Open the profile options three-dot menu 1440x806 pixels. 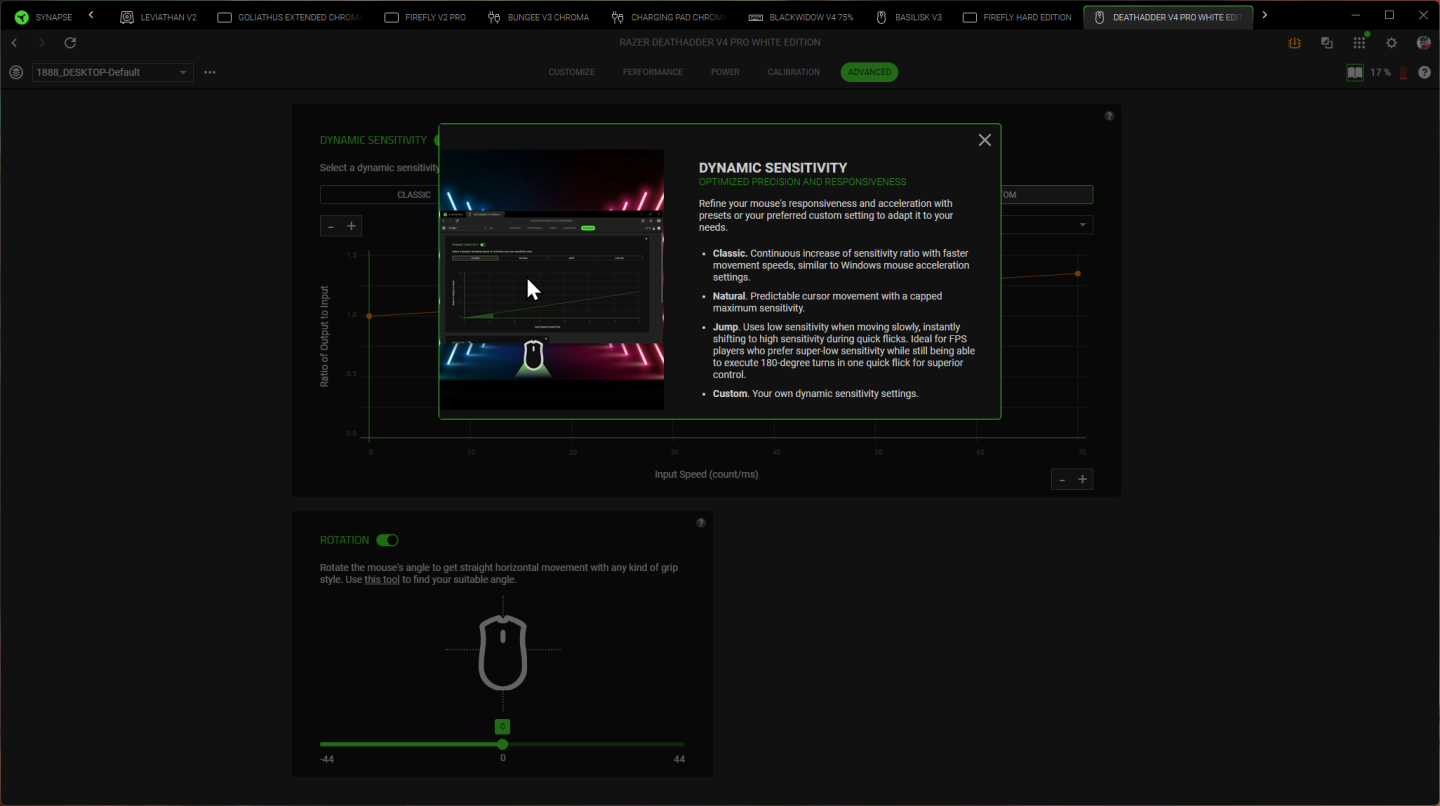pos(210,72)
